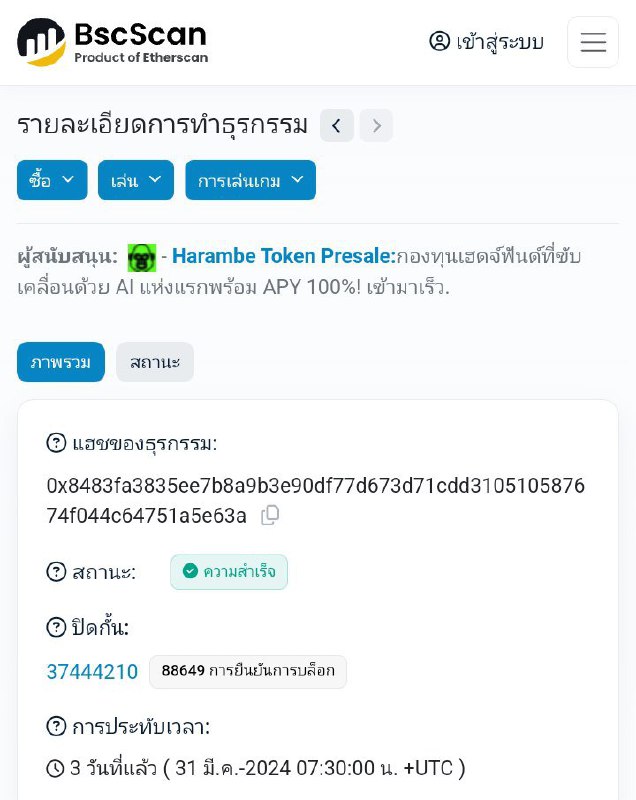Click help icon beside การประทับเวลา label
The height and width of the screenshot is (800, 636).
57,727
